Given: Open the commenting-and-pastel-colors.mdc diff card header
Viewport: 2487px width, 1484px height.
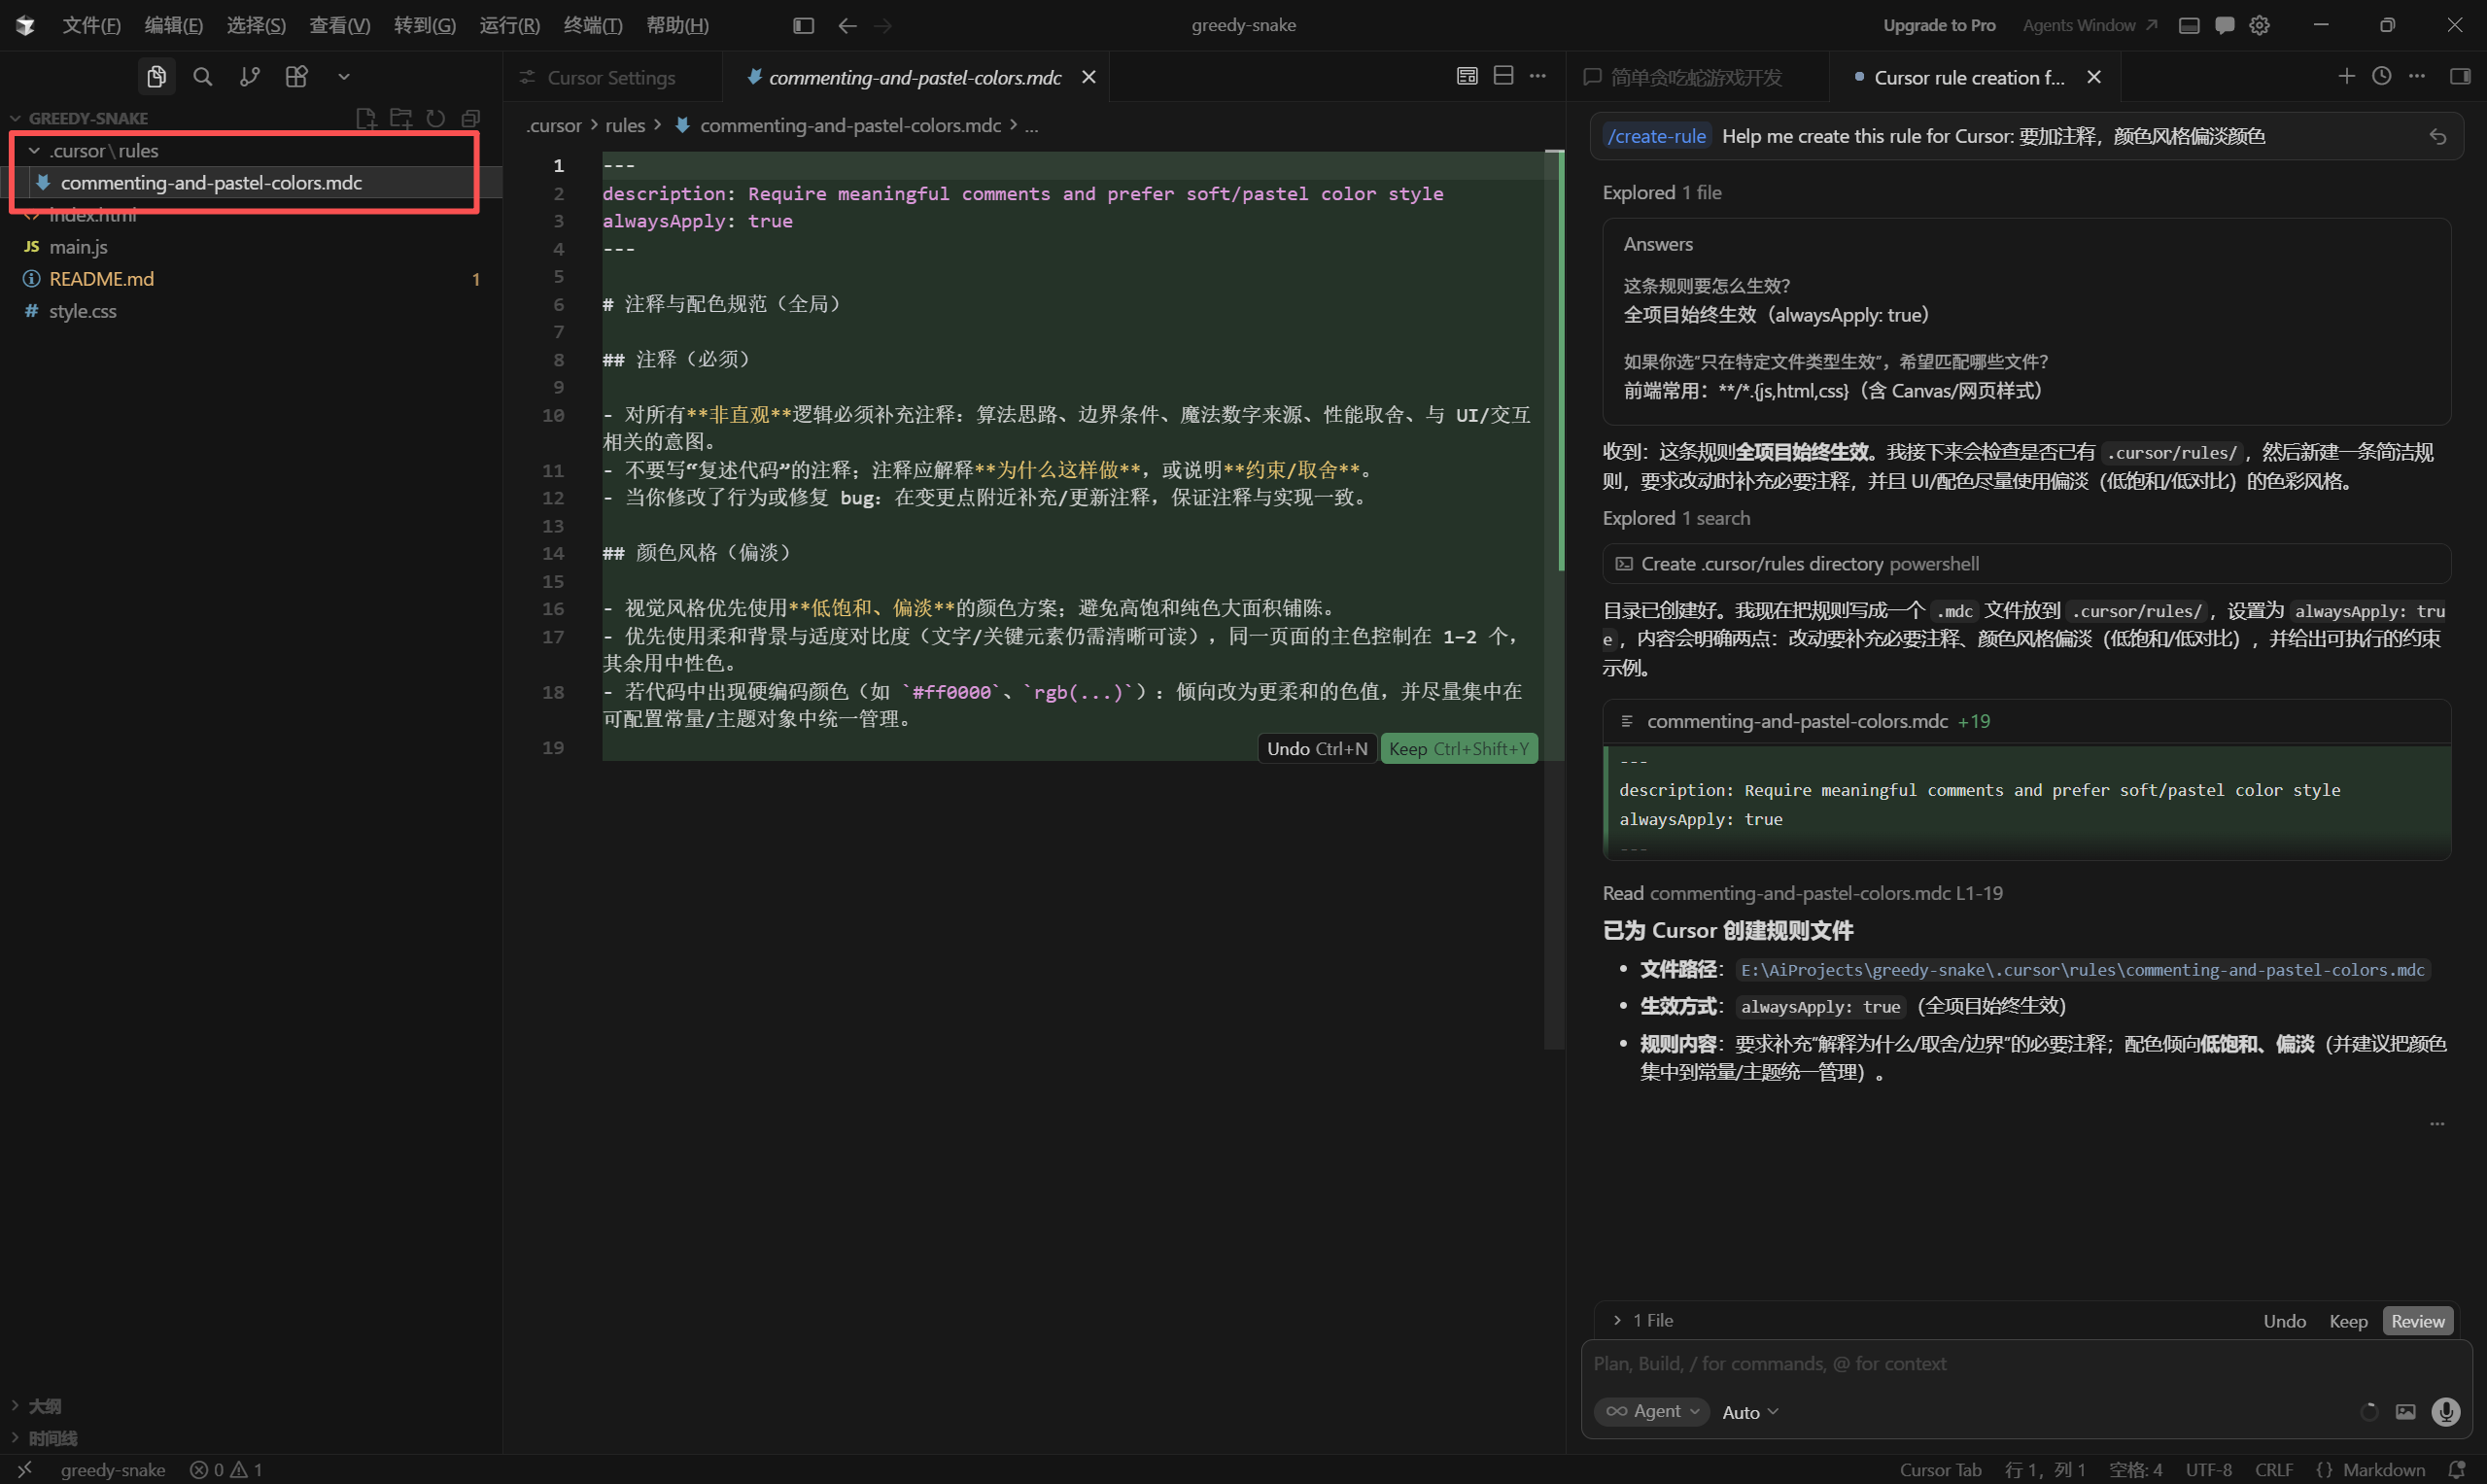Looking at the screenshot, I should coord(2026,721).
